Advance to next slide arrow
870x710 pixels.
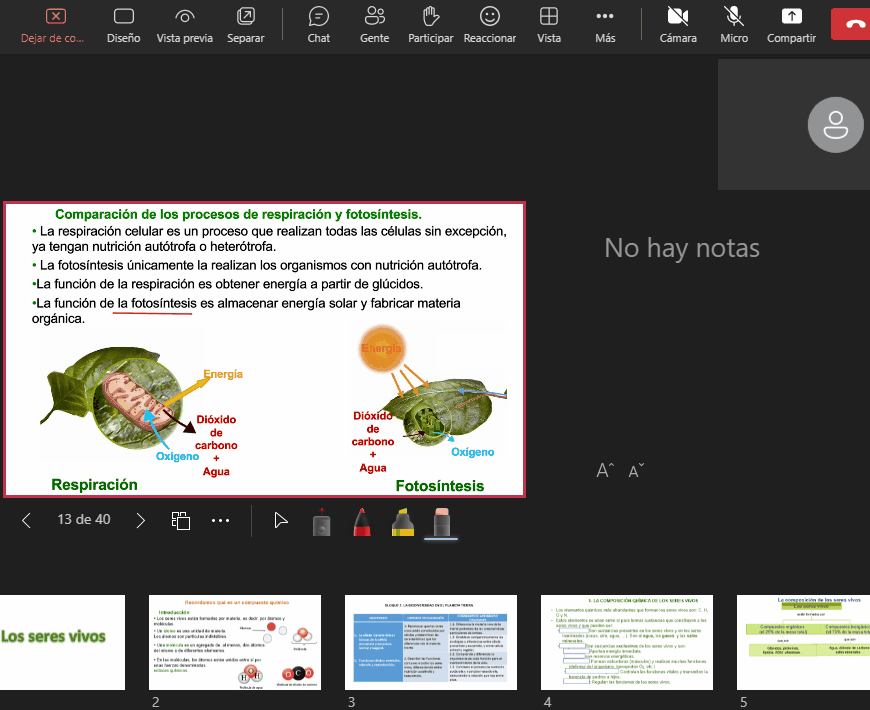click(140, 520)
